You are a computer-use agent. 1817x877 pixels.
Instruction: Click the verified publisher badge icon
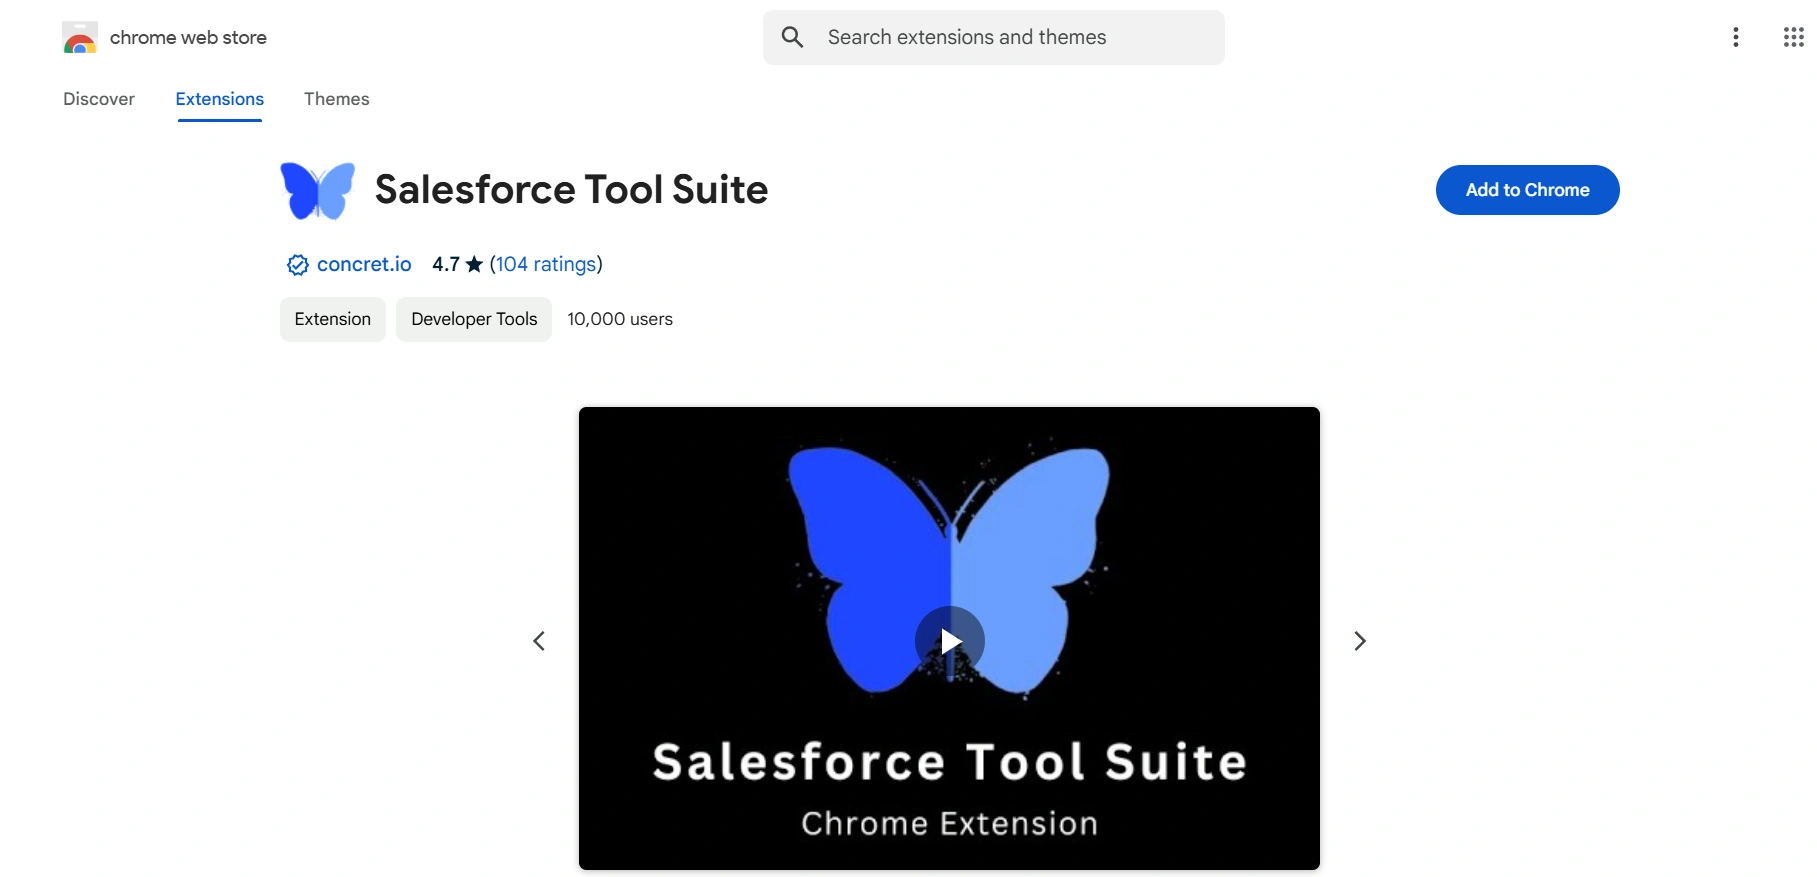point(297,265)
